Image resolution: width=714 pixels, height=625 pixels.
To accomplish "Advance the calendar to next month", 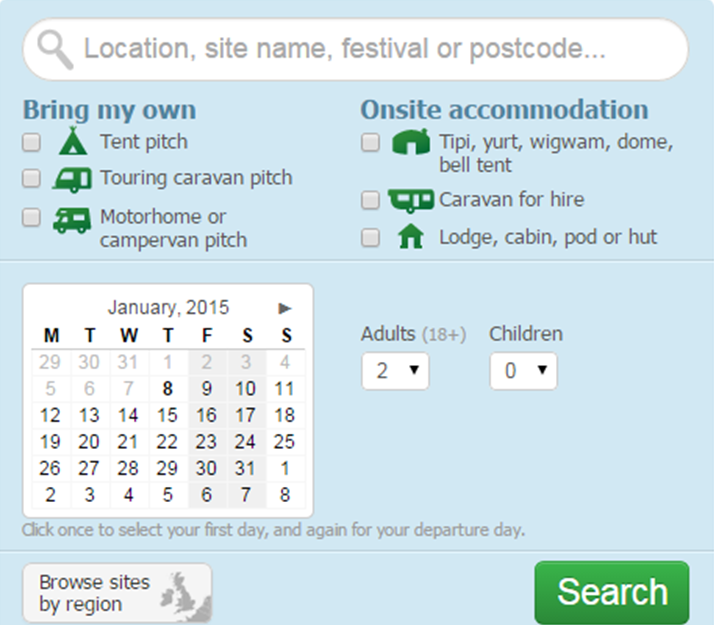I will click(285, 308).
